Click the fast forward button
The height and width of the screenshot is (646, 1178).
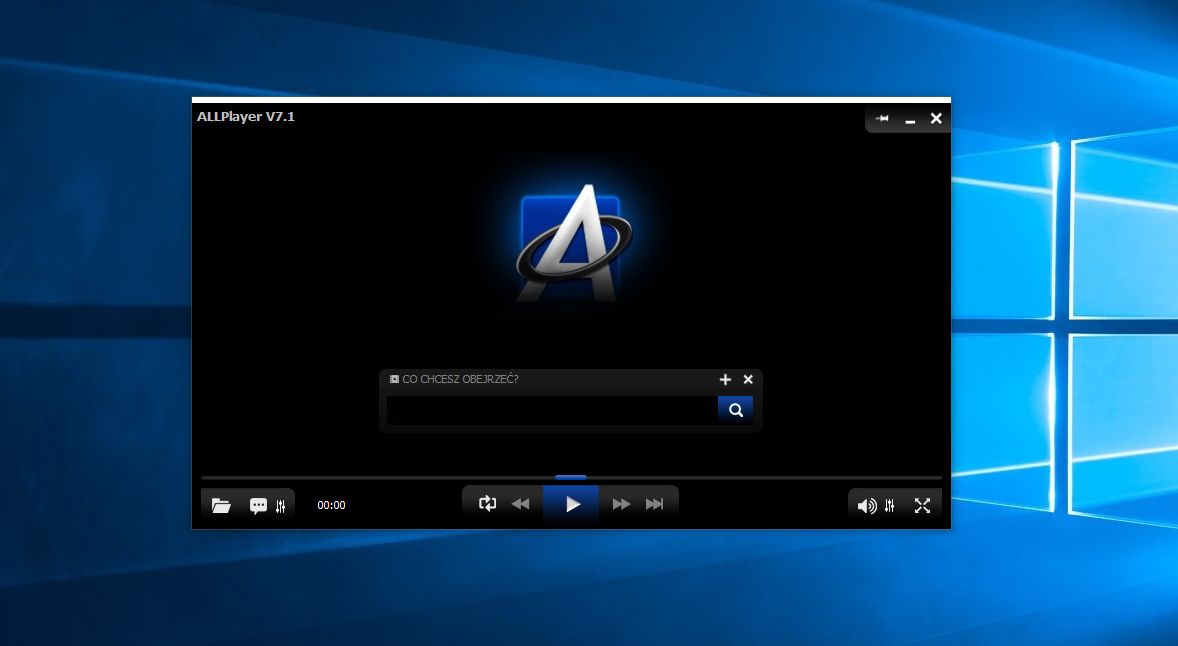(x=621, y=503)
